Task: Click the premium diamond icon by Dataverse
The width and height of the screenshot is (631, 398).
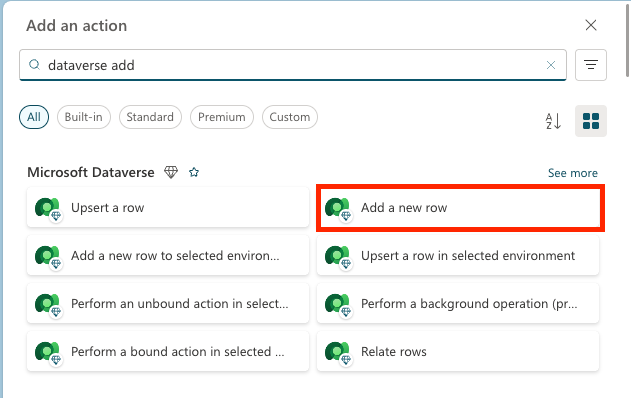Action: (171, 173)
